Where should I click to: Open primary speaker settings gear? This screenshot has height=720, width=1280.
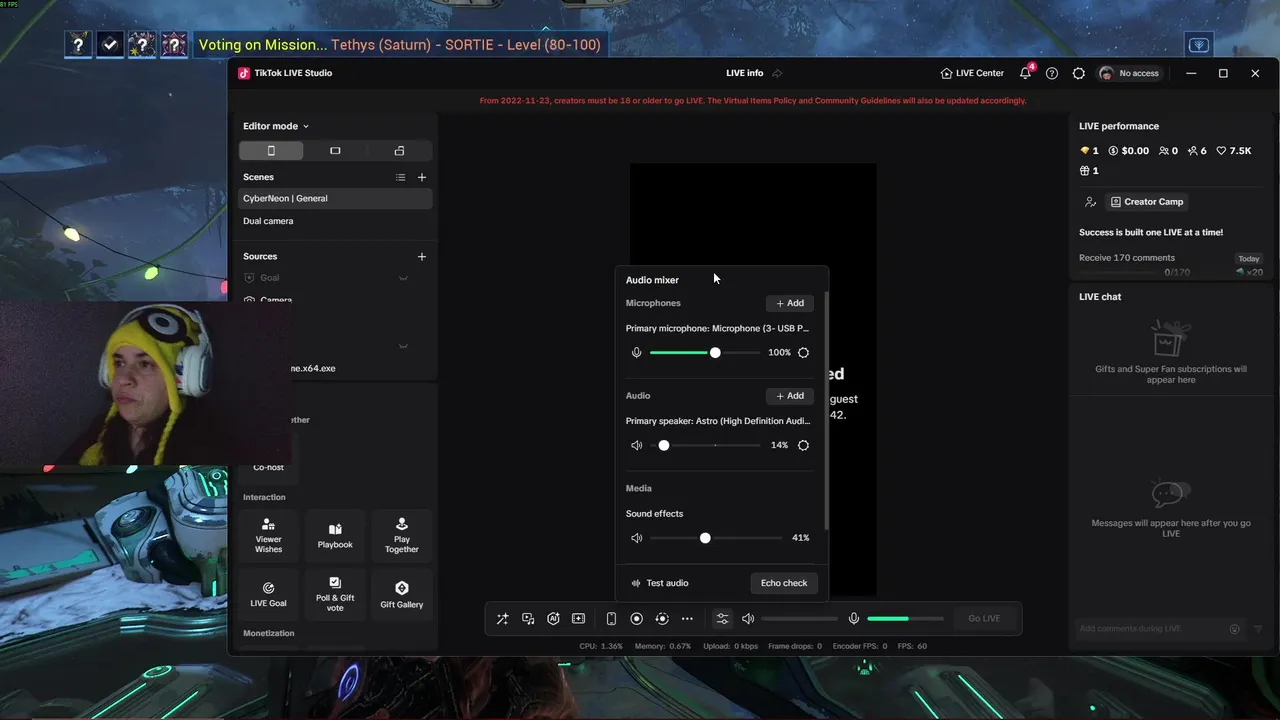tap(803, 445)
